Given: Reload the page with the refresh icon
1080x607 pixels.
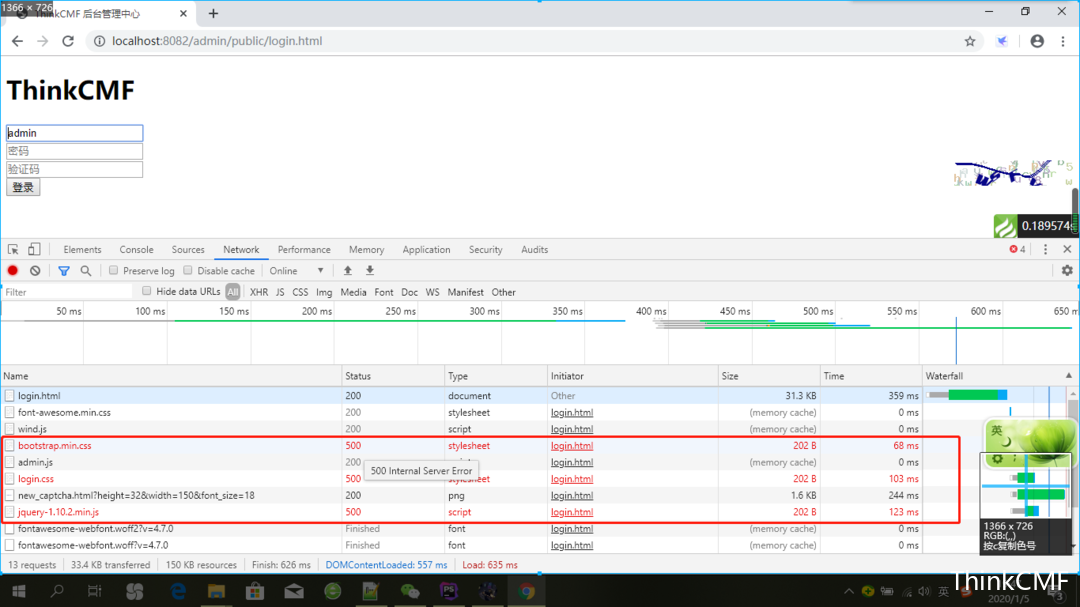Looking at the screenshot, I should point(68,41).
